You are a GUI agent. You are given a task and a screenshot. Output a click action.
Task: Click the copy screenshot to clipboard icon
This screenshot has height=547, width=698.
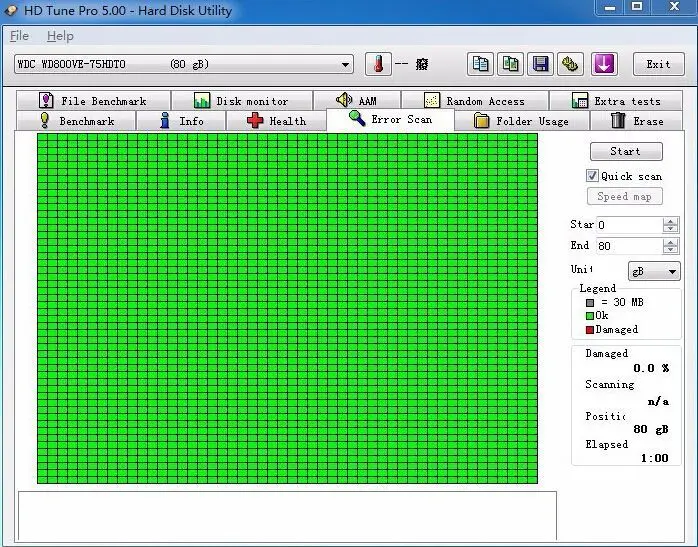(510, 64)
